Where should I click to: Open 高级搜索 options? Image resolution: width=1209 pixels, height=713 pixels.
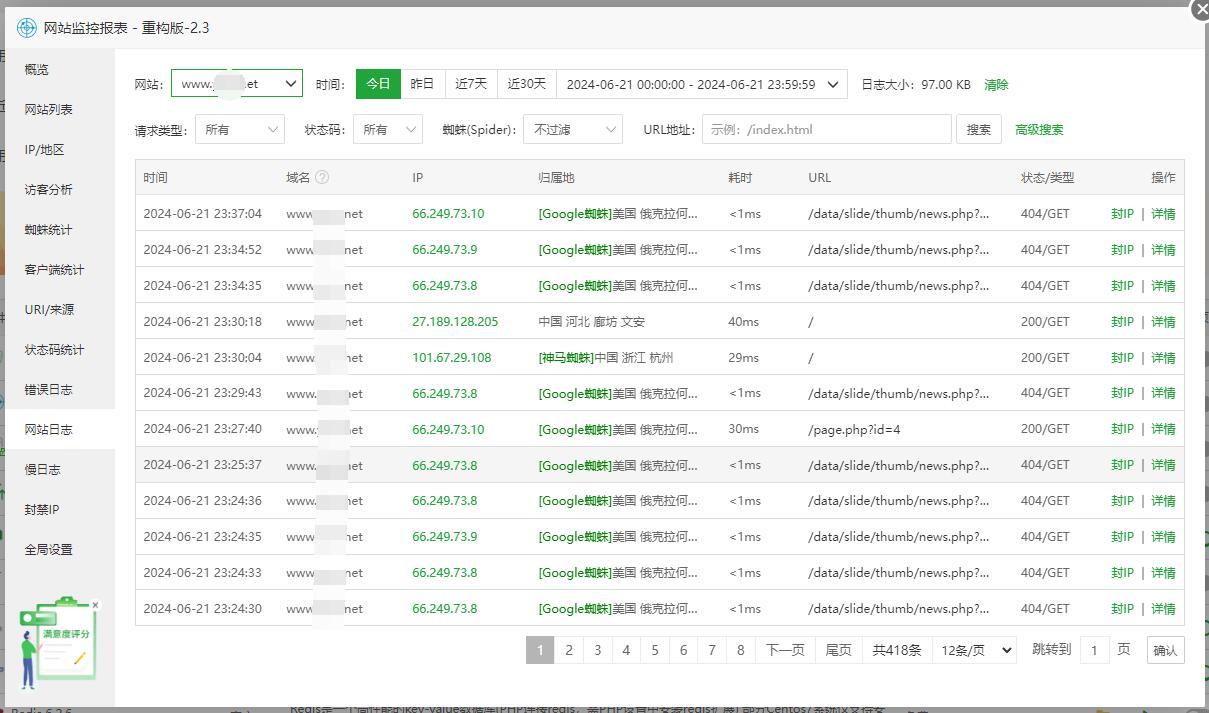tap(1039, 129)
